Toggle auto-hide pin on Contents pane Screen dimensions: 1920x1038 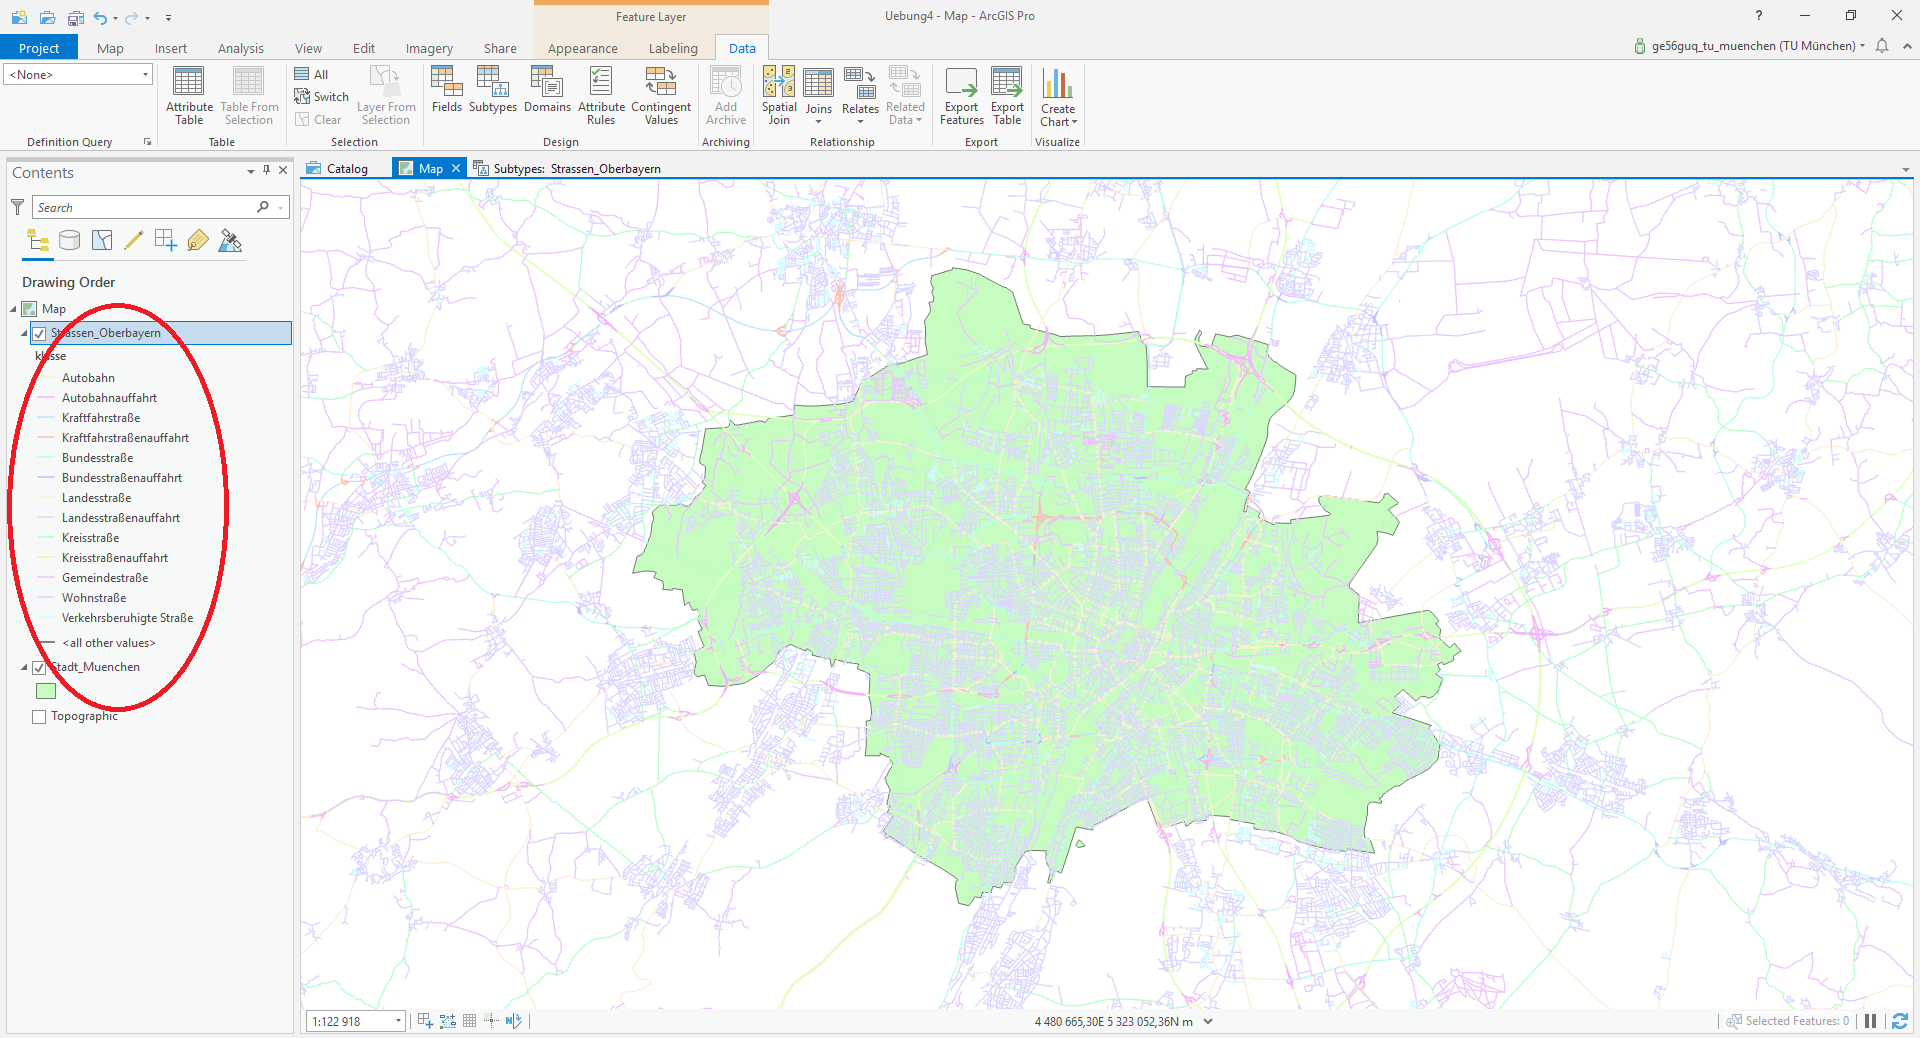267,171
